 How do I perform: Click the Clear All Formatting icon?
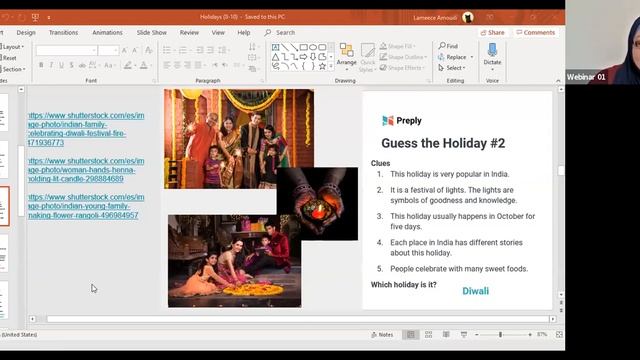tap(149, 50)
